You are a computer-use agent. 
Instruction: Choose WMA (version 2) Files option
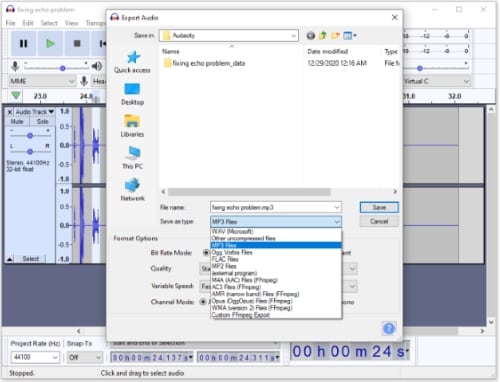point(276,308)
